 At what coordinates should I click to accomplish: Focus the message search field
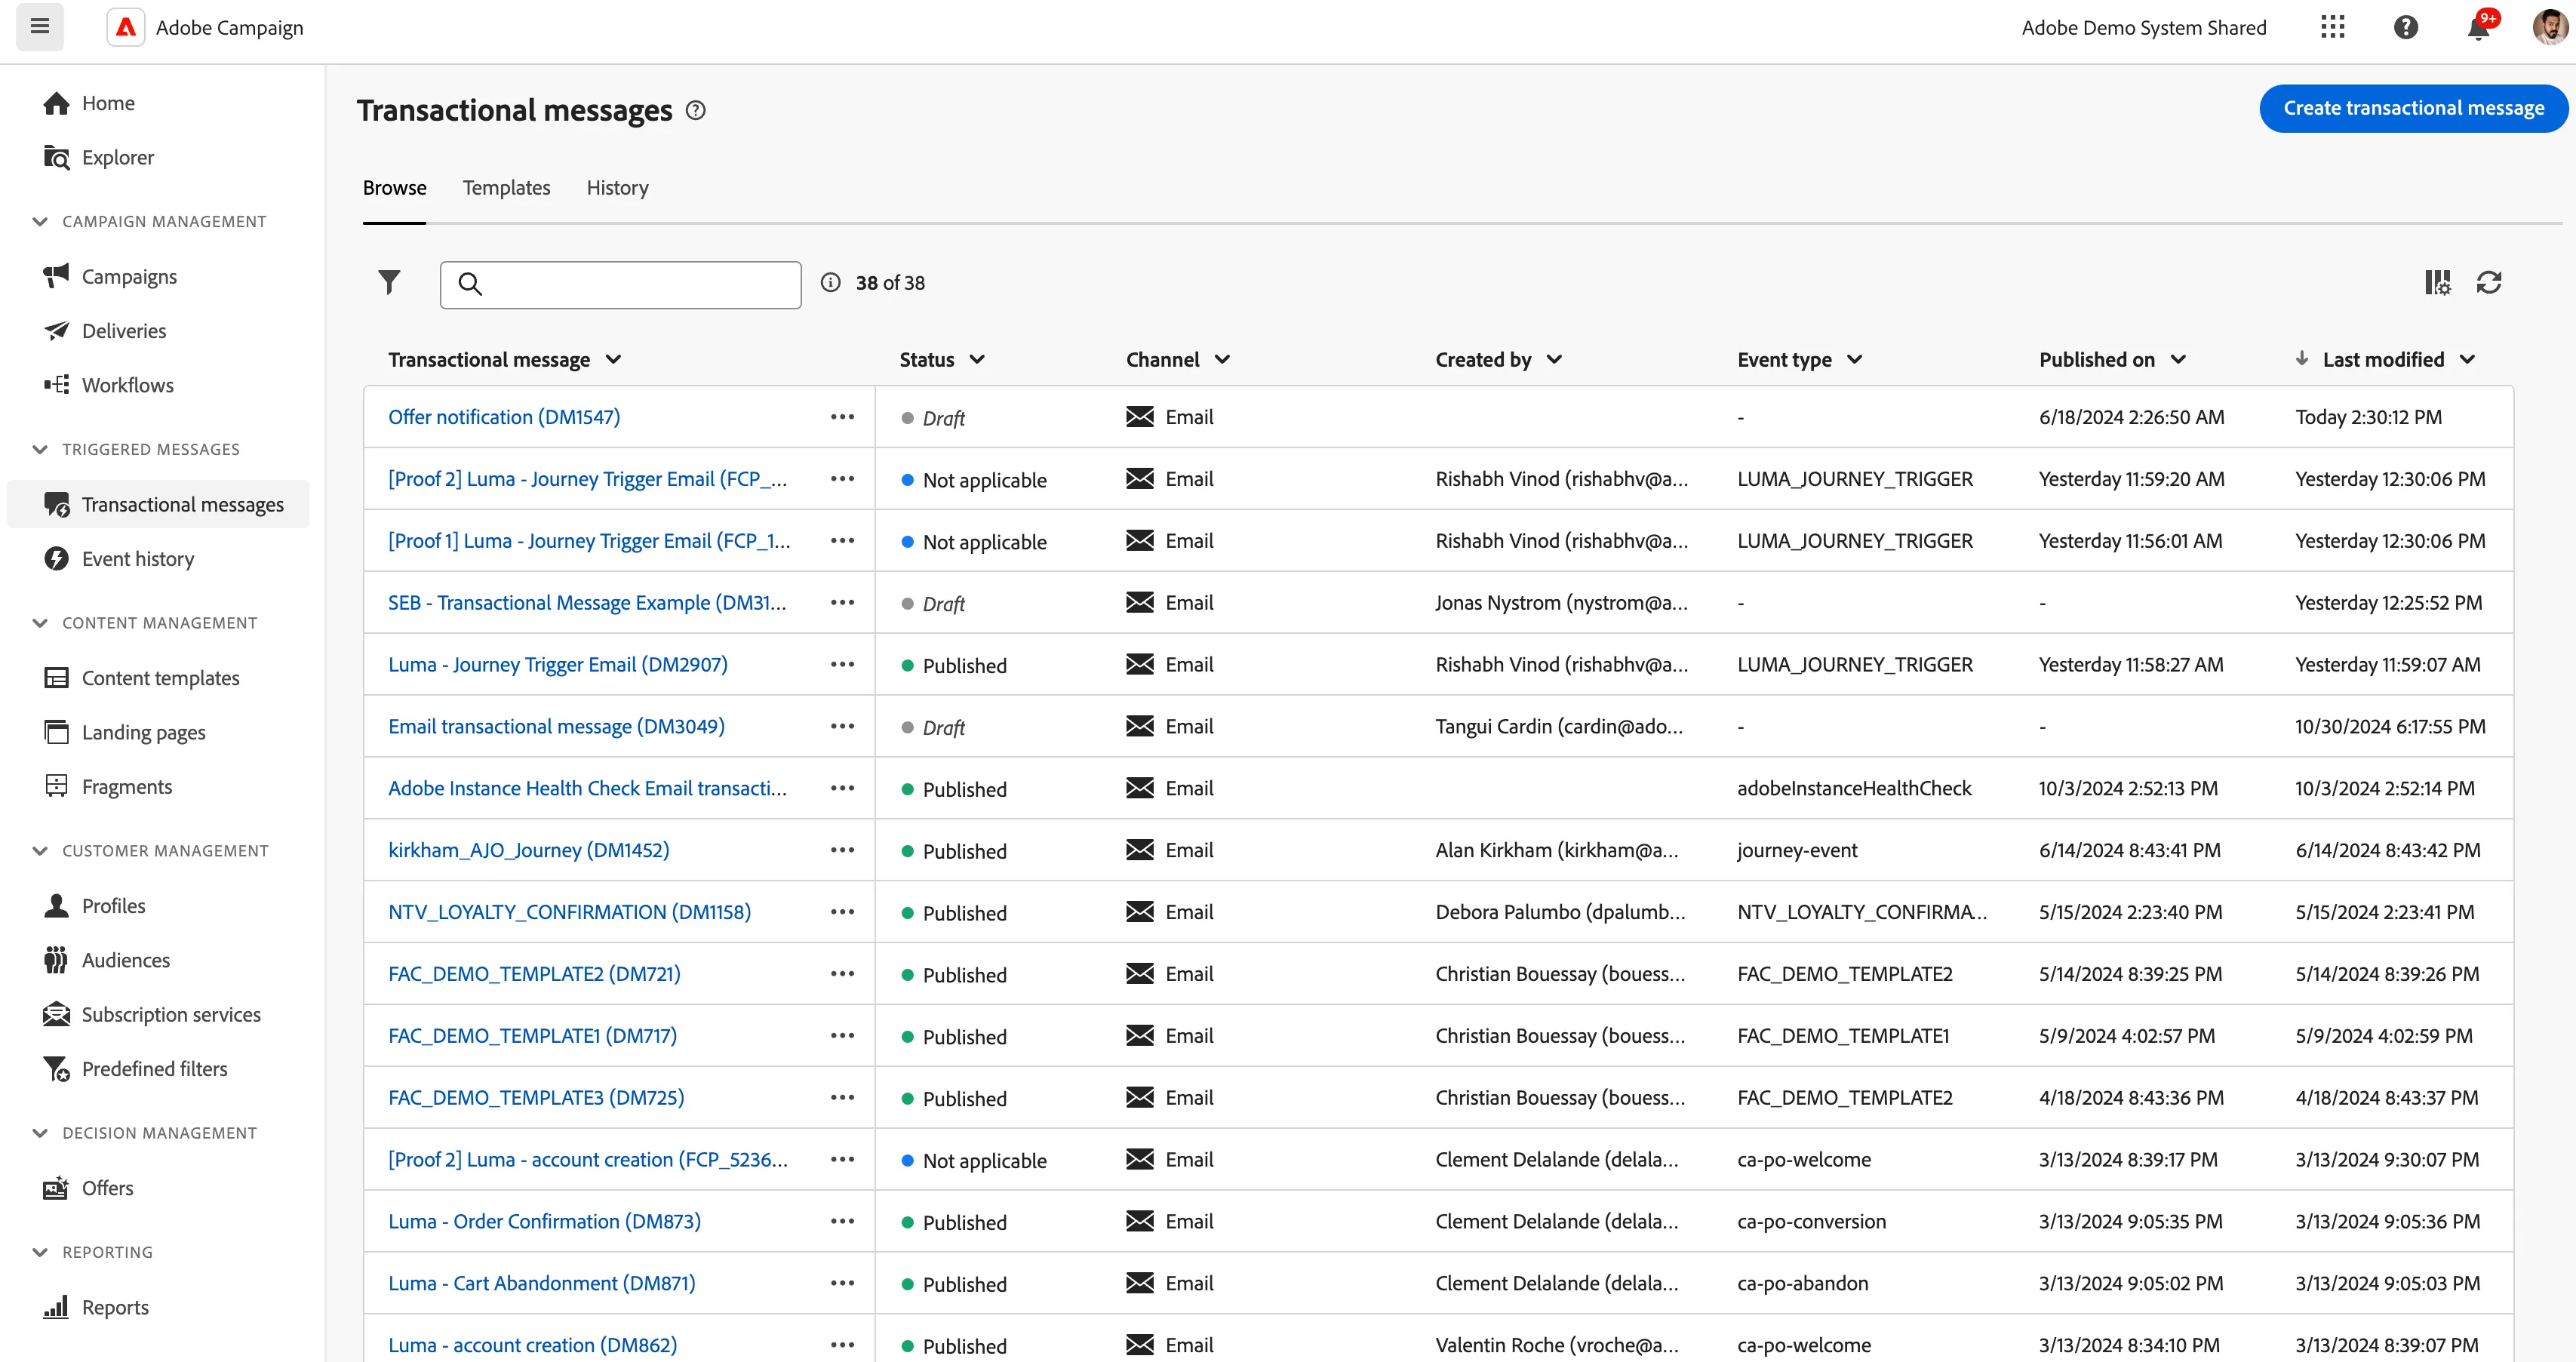click(x=620, y=285)
